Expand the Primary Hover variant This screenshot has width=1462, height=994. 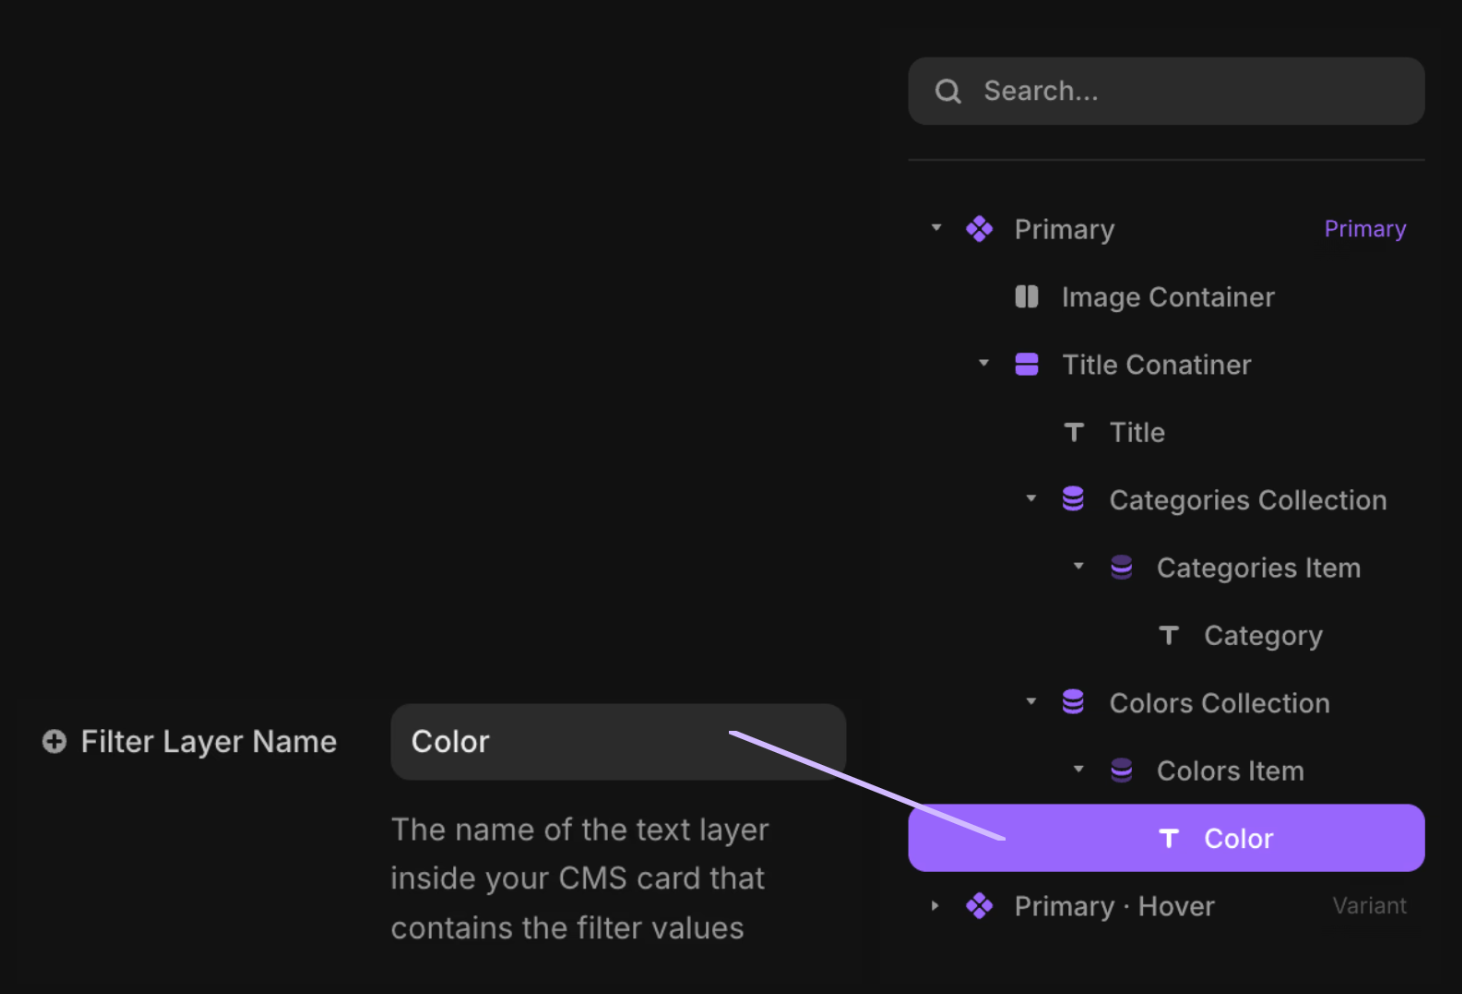[935, 906]
